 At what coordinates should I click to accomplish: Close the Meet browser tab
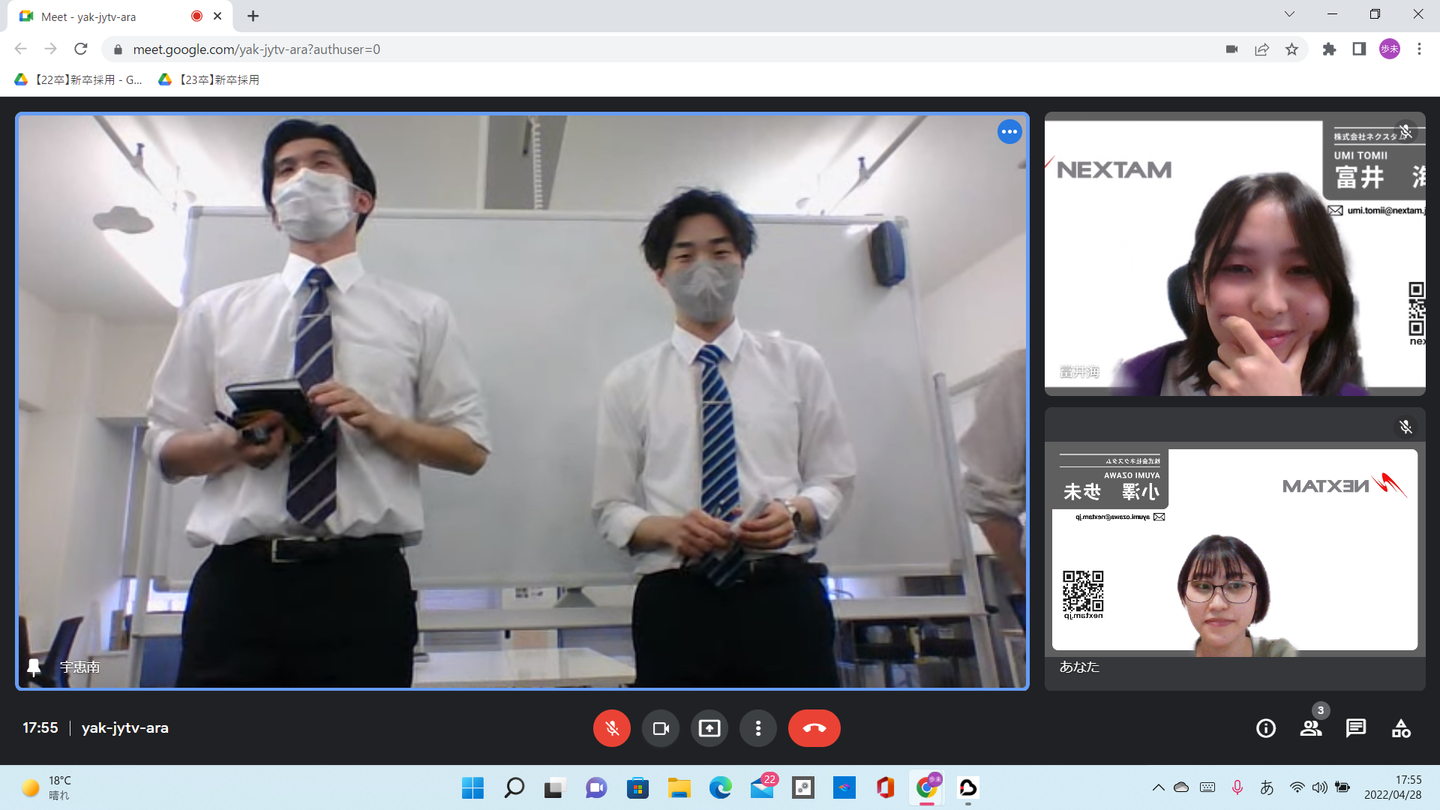click(x=218, y=17)
